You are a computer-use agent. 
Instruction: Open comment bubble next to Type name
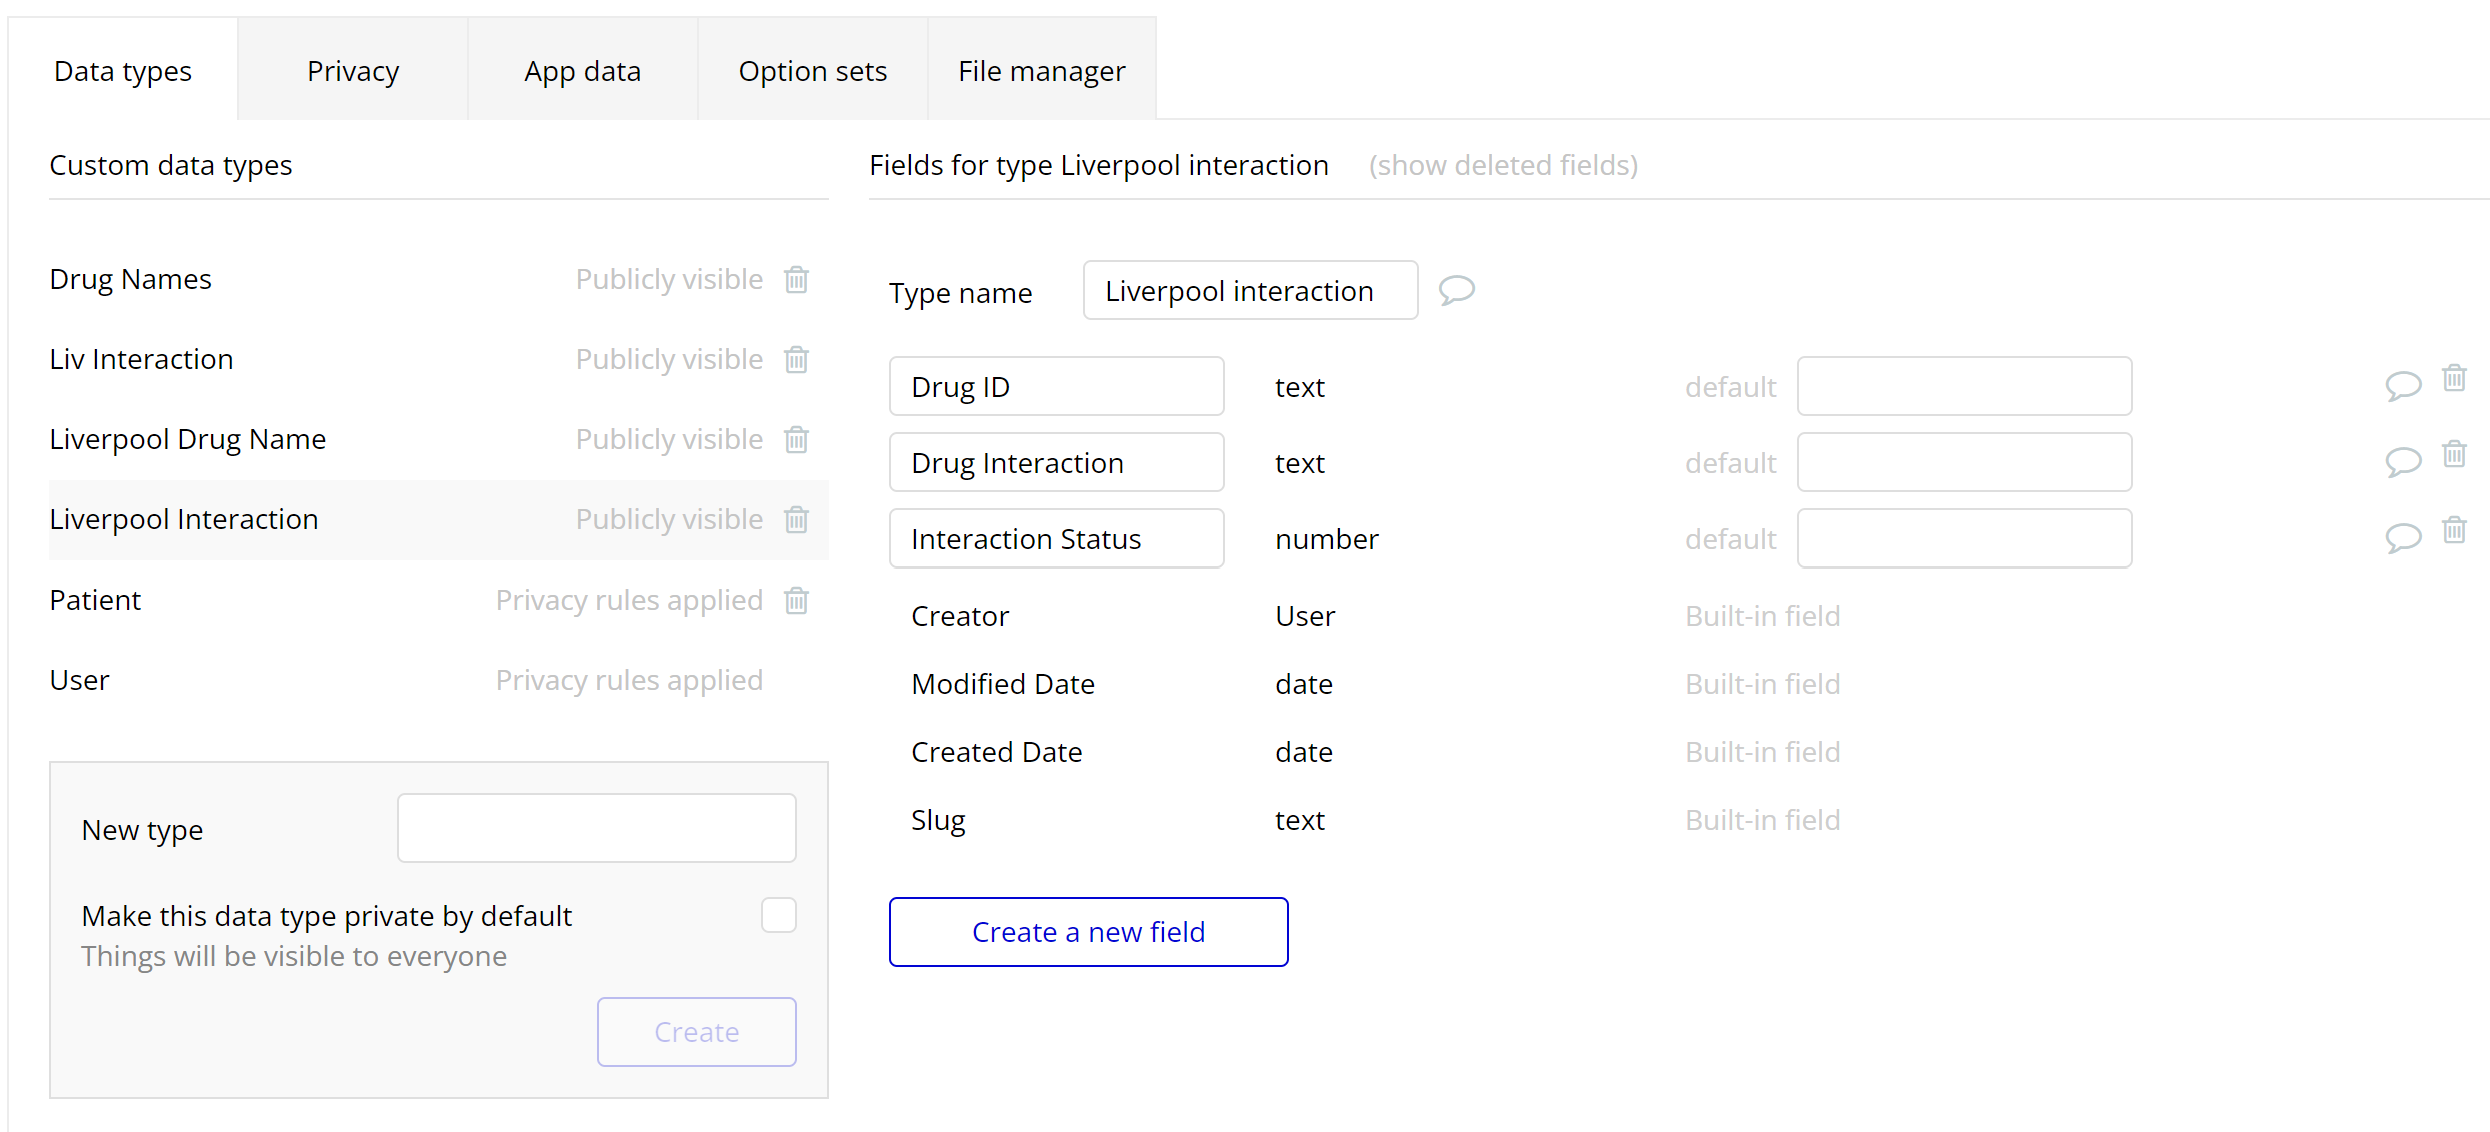point(1456,291)
